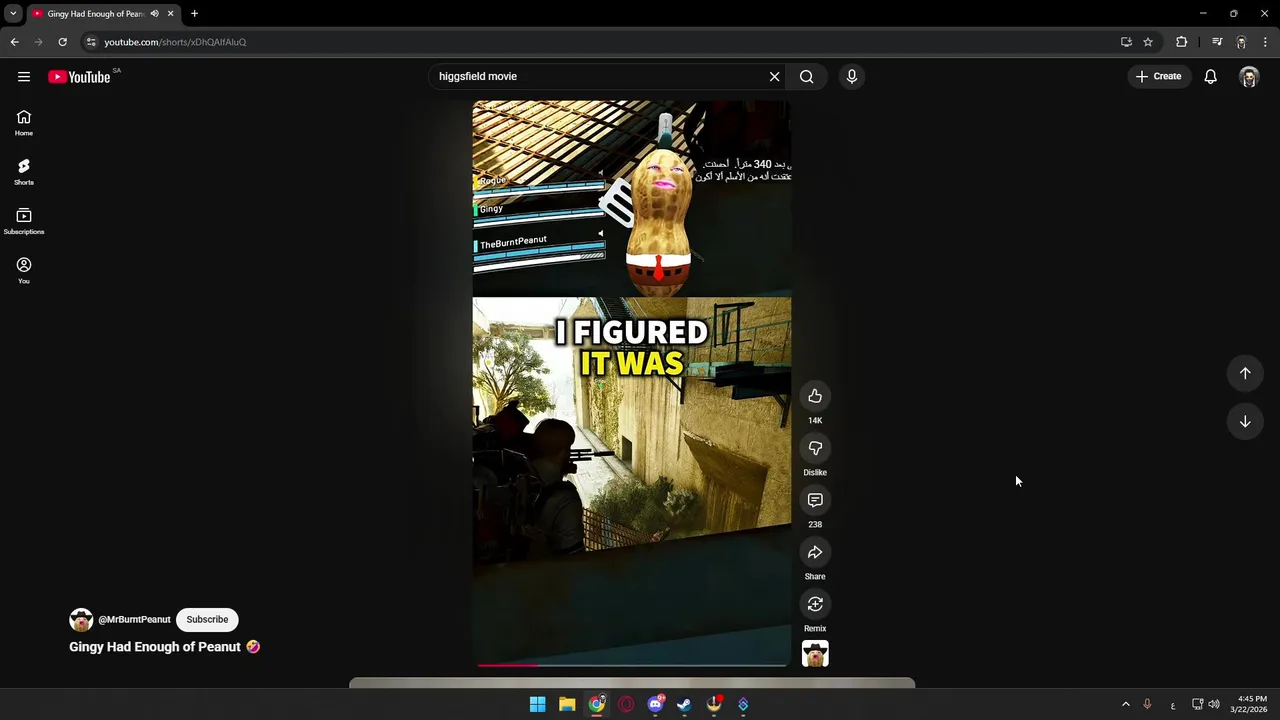1280x720 pixels.
Task: Open the volume tray icon
Action: point(1214,704)
